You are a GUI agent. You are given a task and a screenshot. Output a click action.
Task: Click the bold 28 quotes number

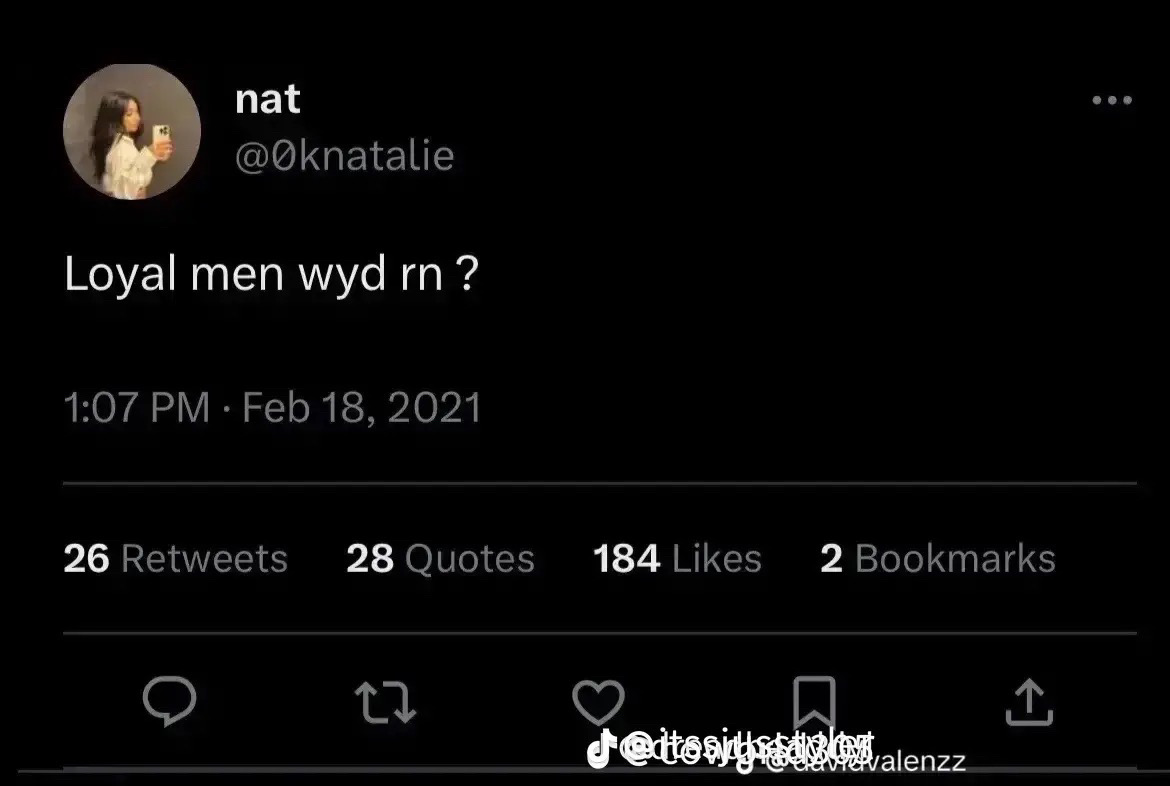pyautogui.click(x=369, y=558)
